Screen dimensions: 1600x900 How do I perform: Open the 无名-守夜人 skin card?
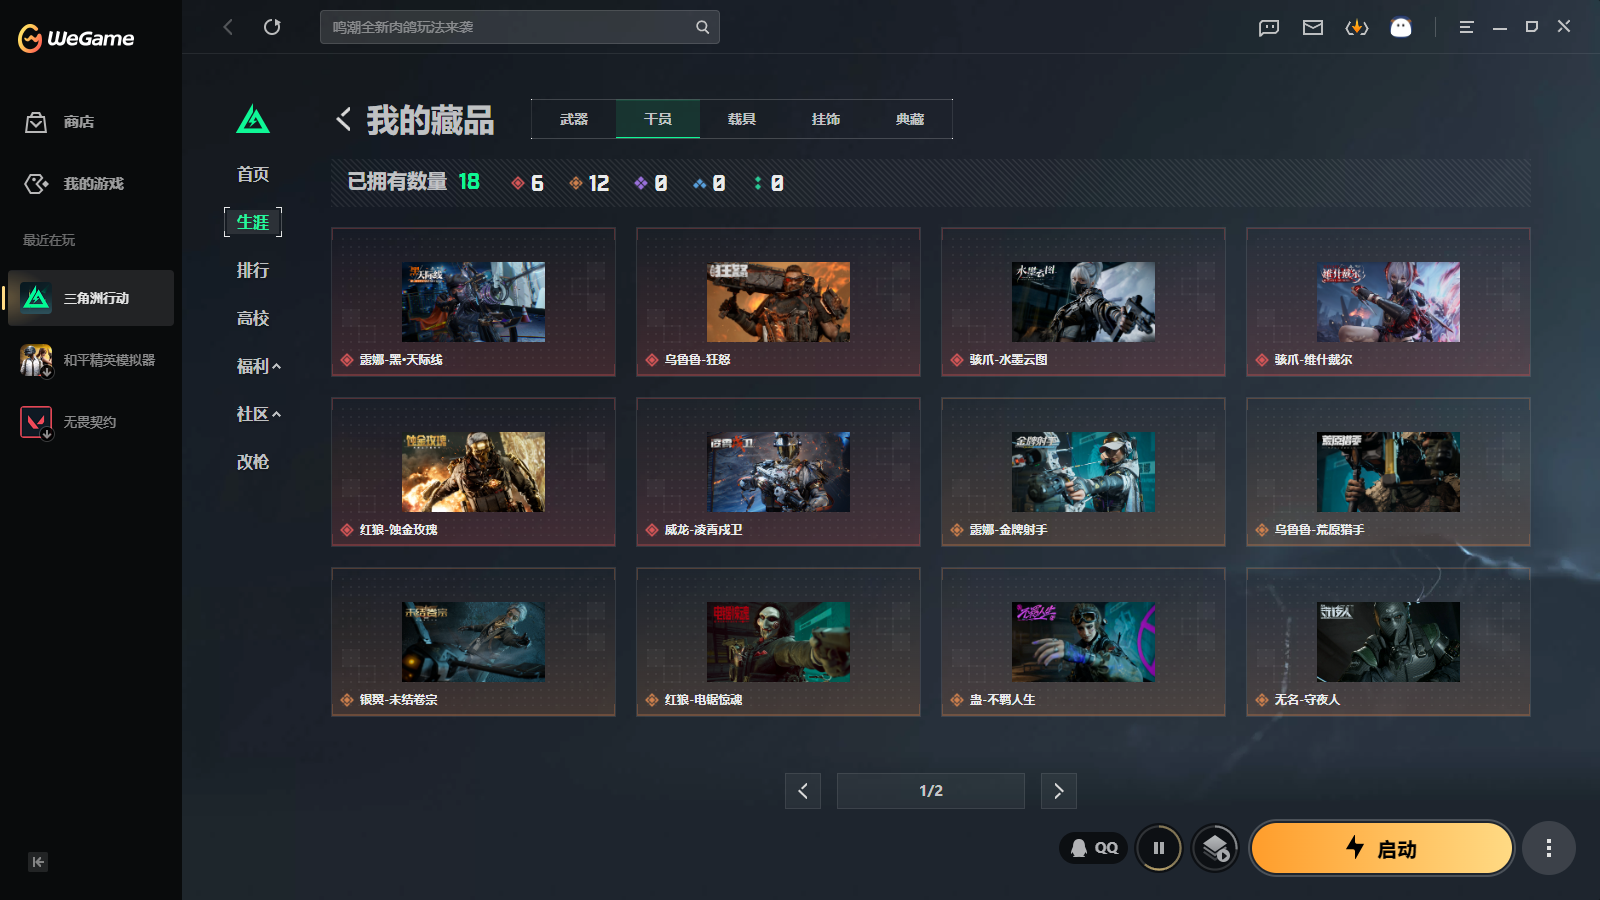pyautogui.click(x=1388, y=642)
